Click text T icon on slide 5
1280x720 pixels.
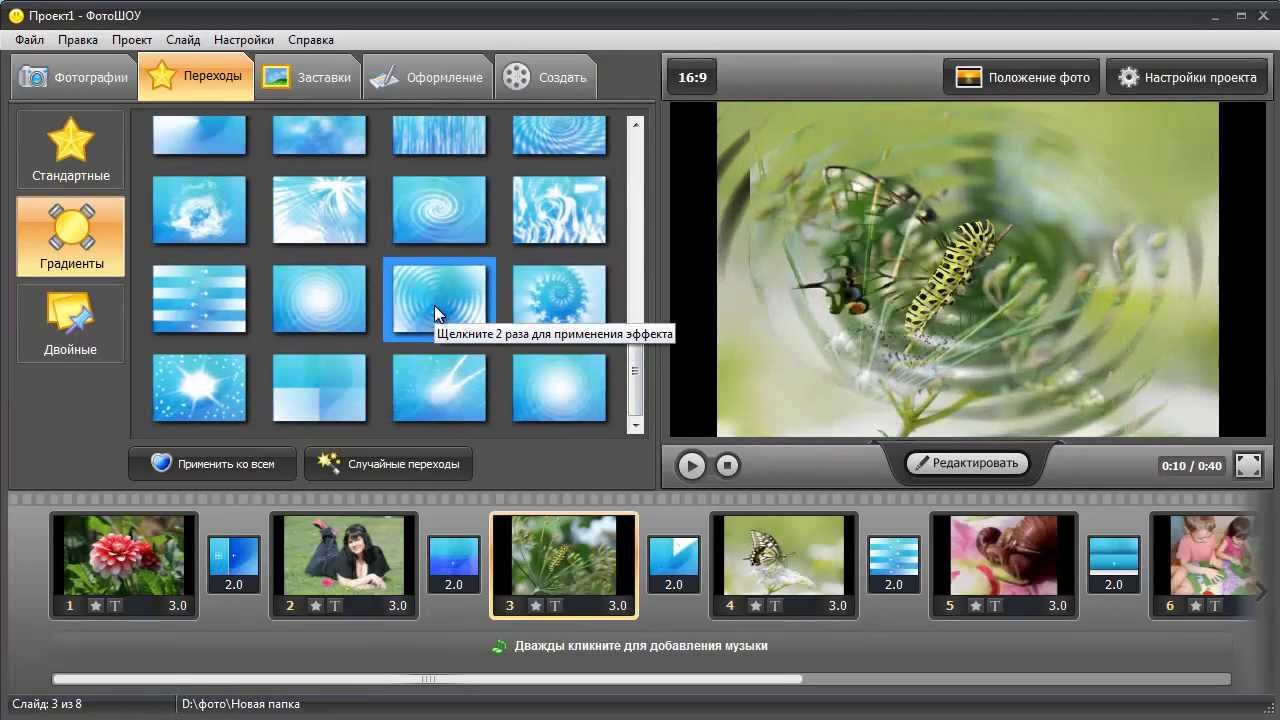point(995,606)
